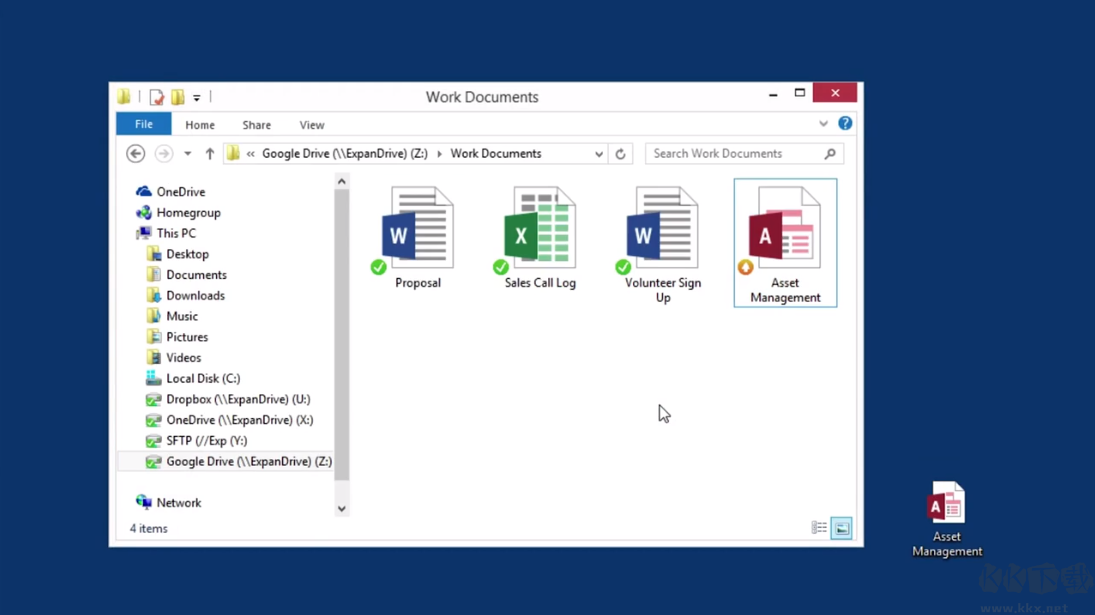Click New Folder quick access toolbar icon
Screen dimensions: 1095x615
pyautogui.click(x=178, y=97)
